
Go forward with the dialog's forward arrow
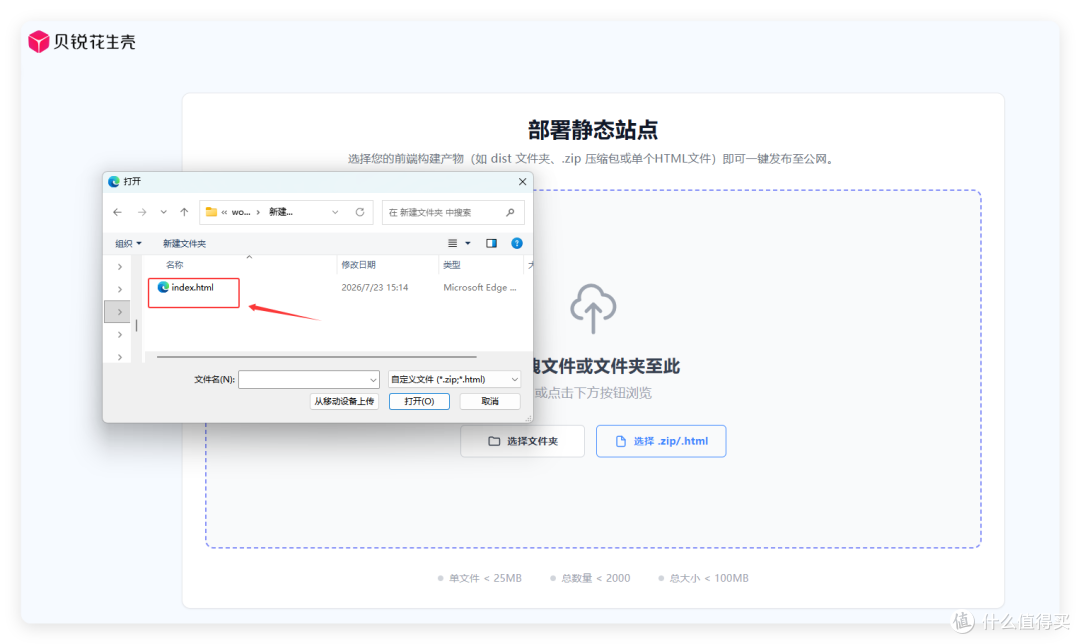(x=142, y=212)
